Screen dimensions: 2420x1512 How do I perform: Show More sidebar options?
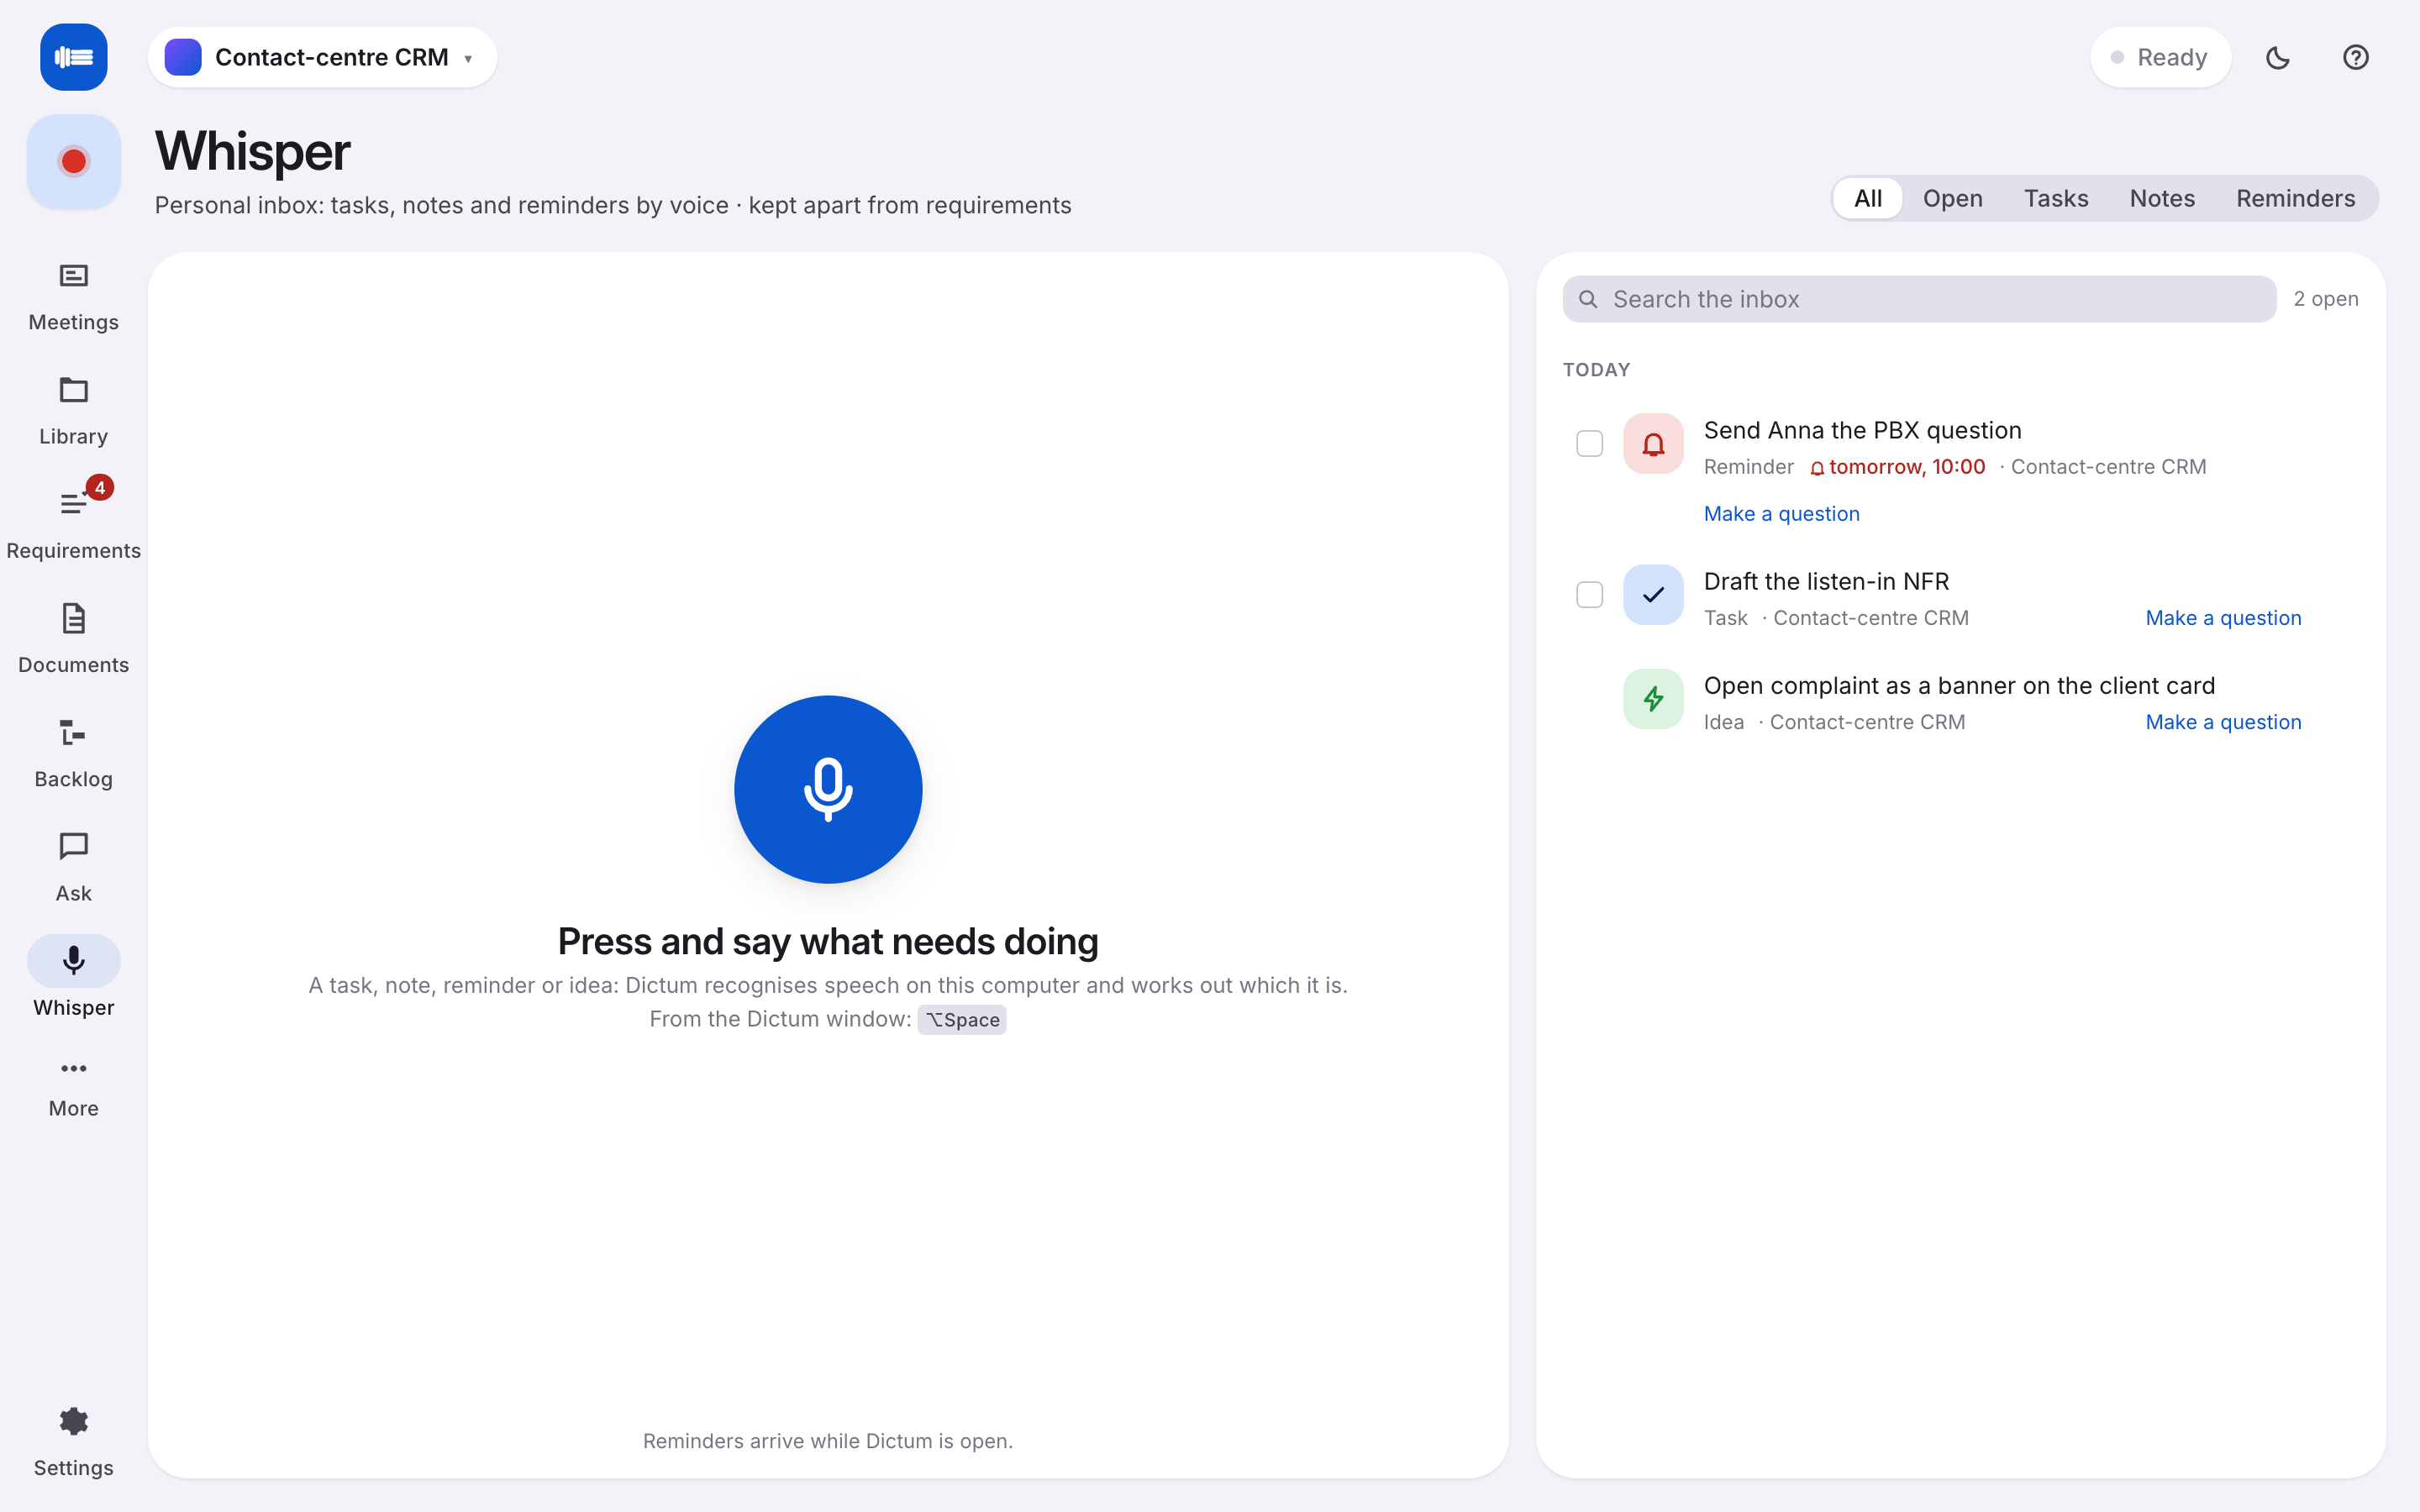[73, 1089]
